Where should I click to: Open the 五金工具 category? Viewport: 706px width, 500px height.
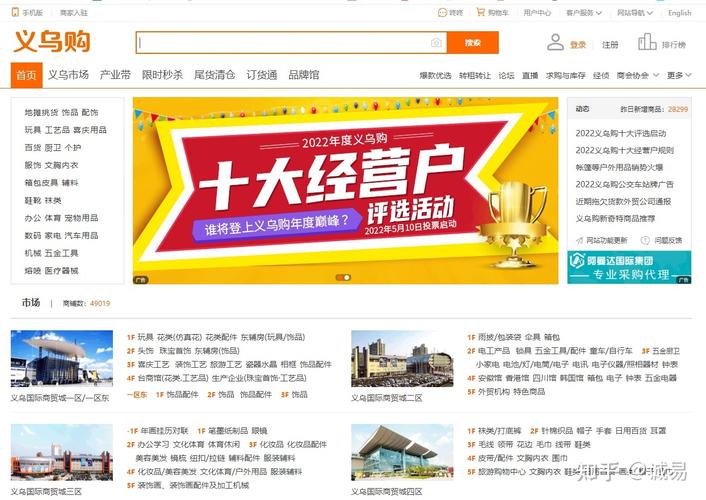click(x=61, y=253)
